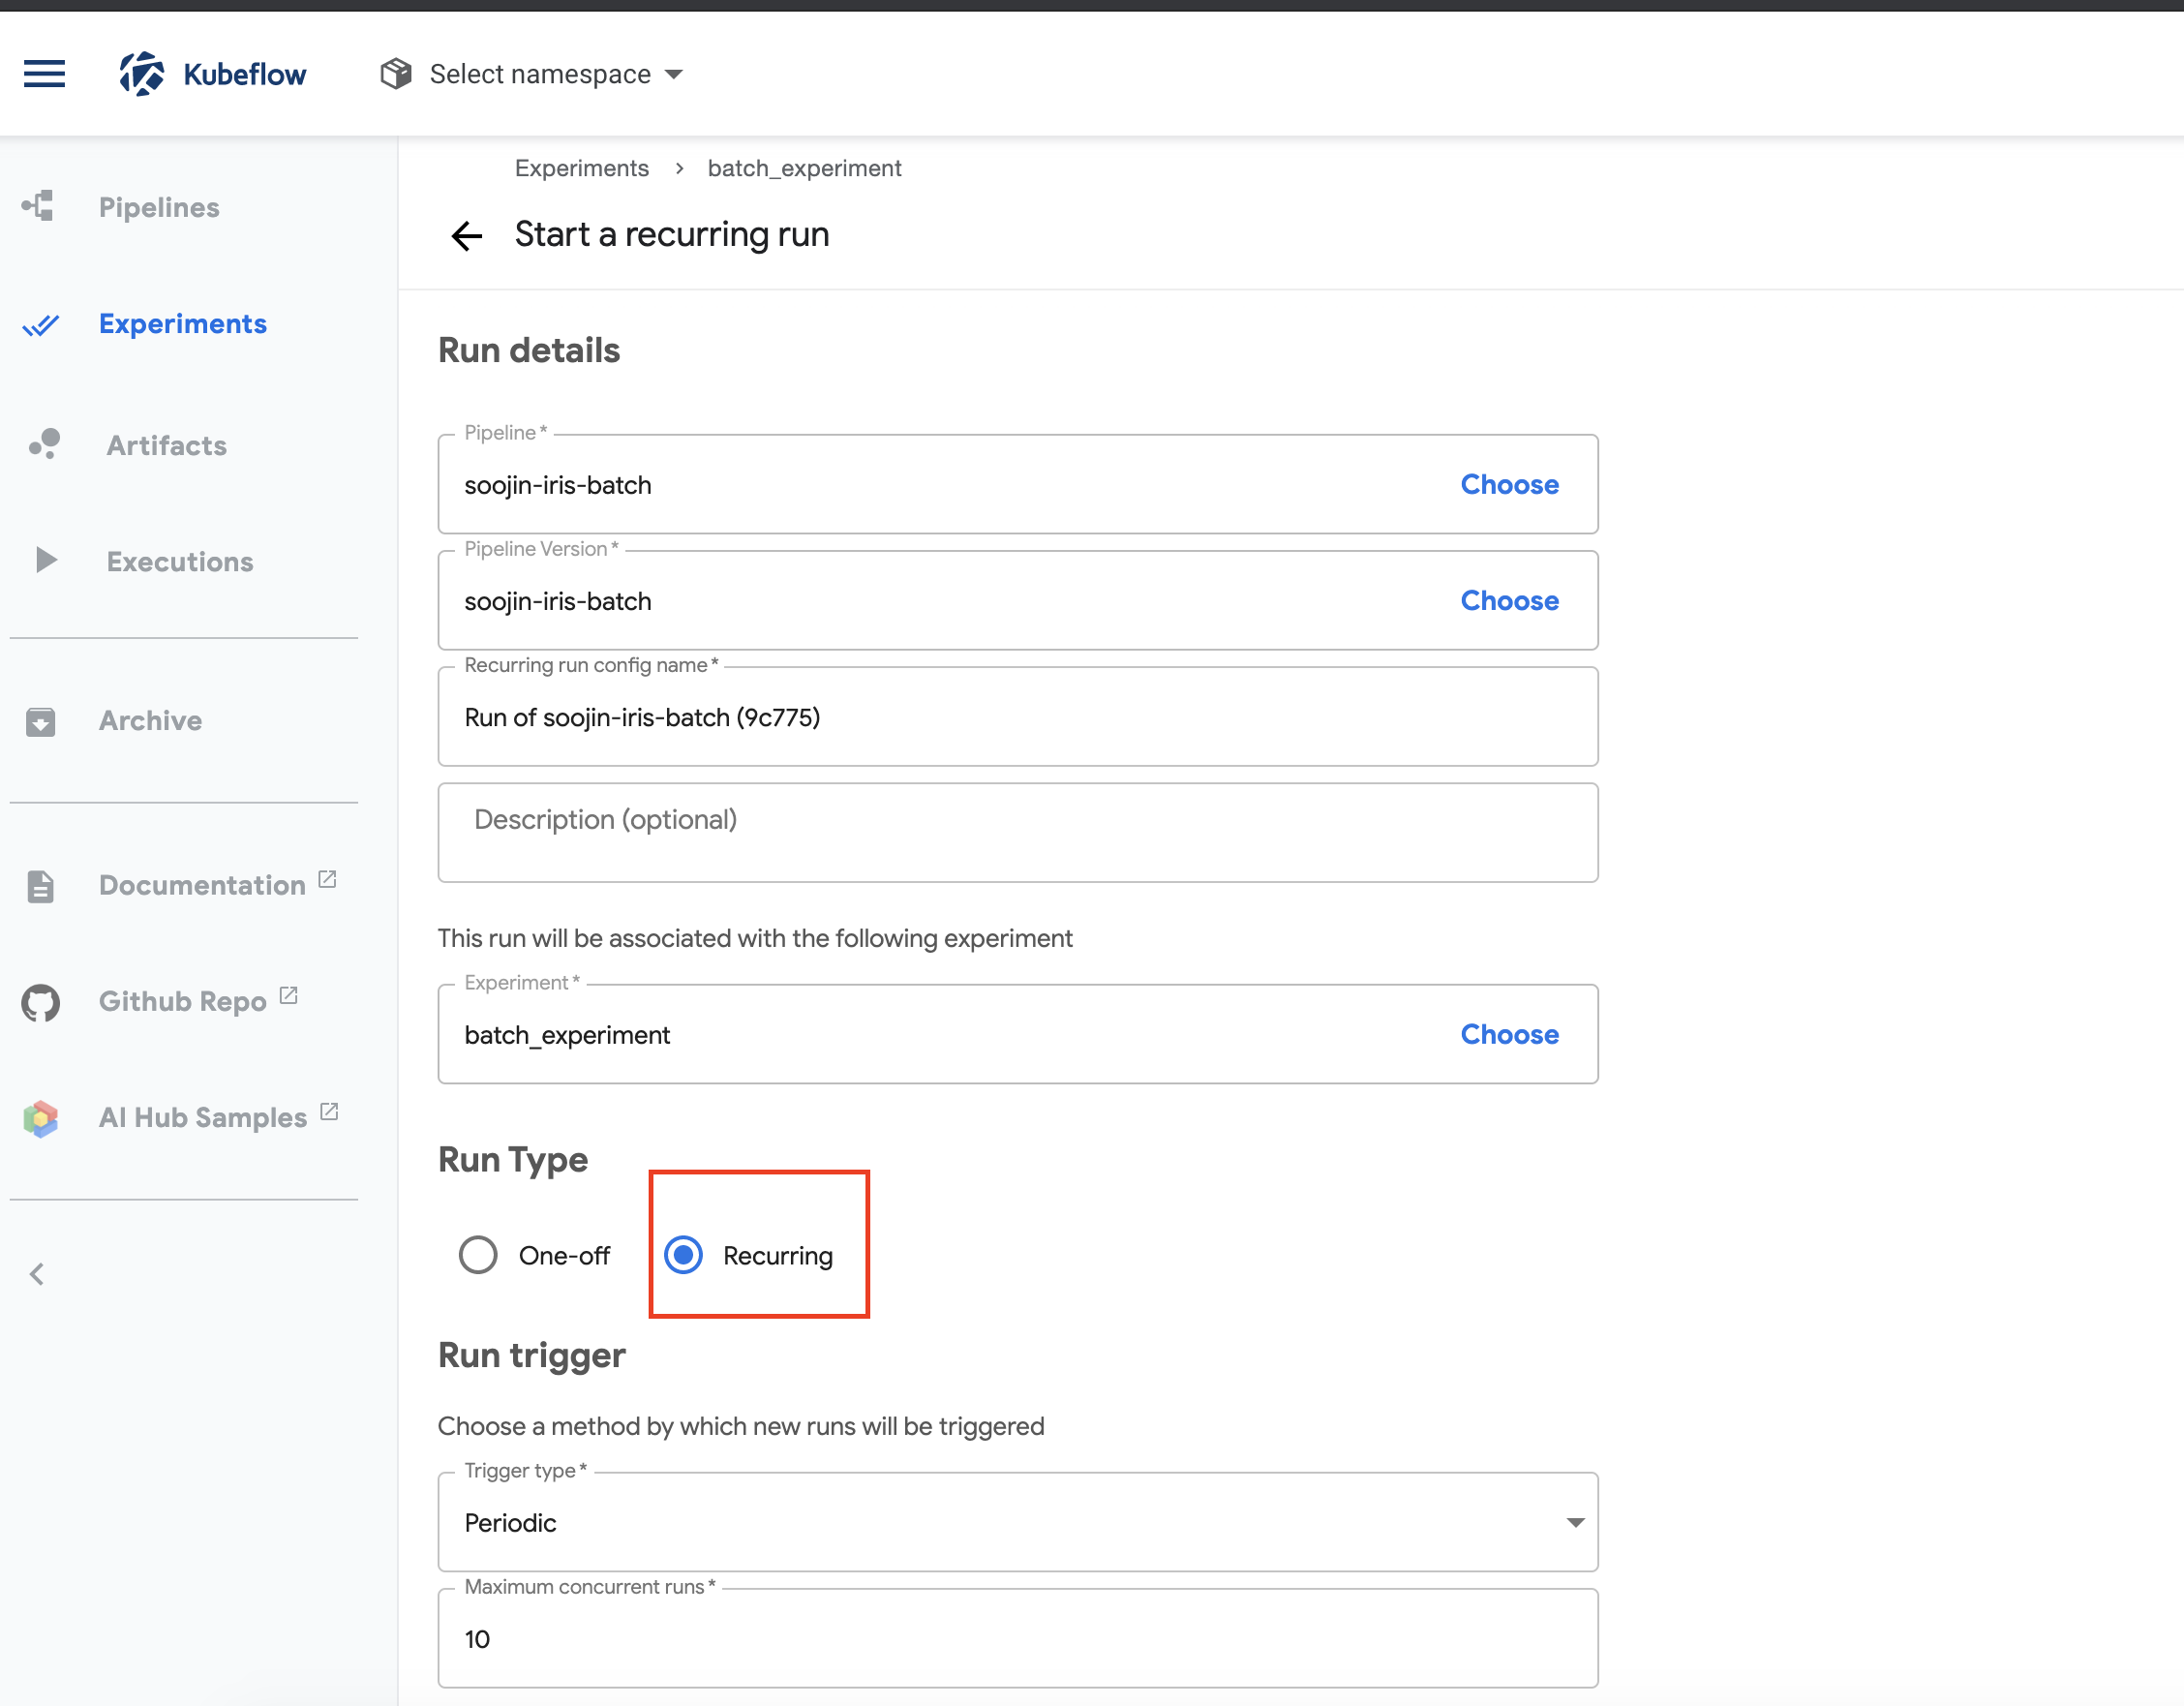Collapse the sidebar with chevron arrow
The image size is (2184, 1706).
38,1273
